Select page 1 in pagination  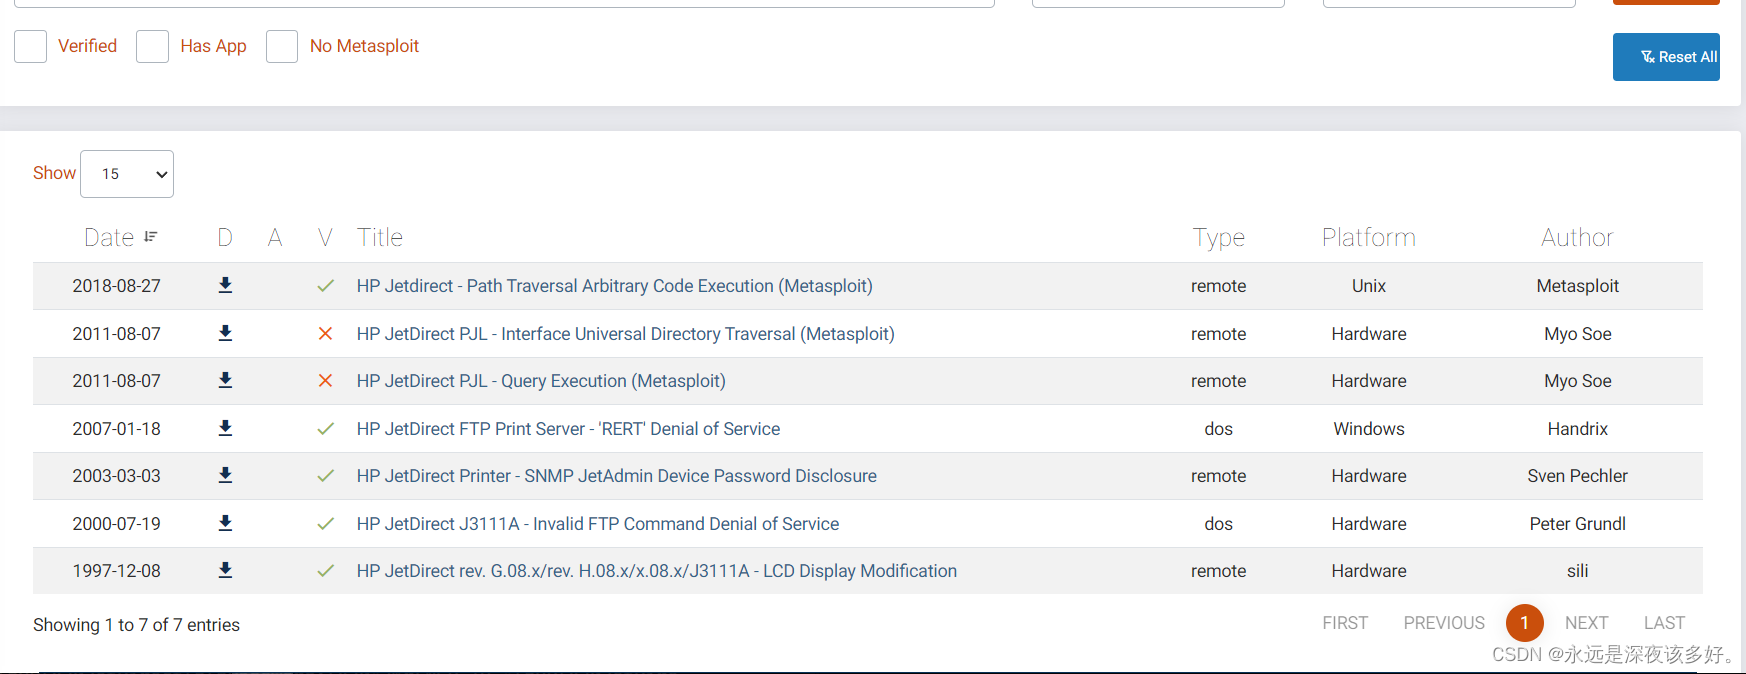tap(1524, 623)
